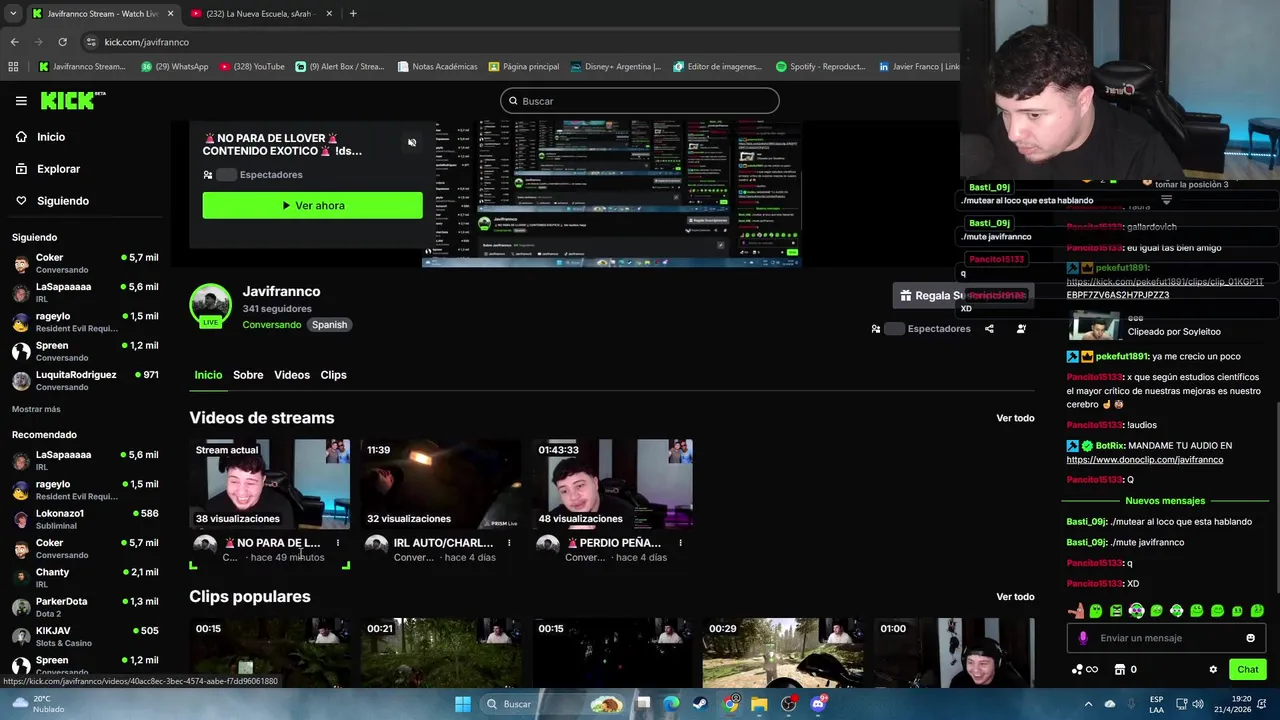Select the pointing hand emote
The image size is (1280, 720).
pos(1076,611)
